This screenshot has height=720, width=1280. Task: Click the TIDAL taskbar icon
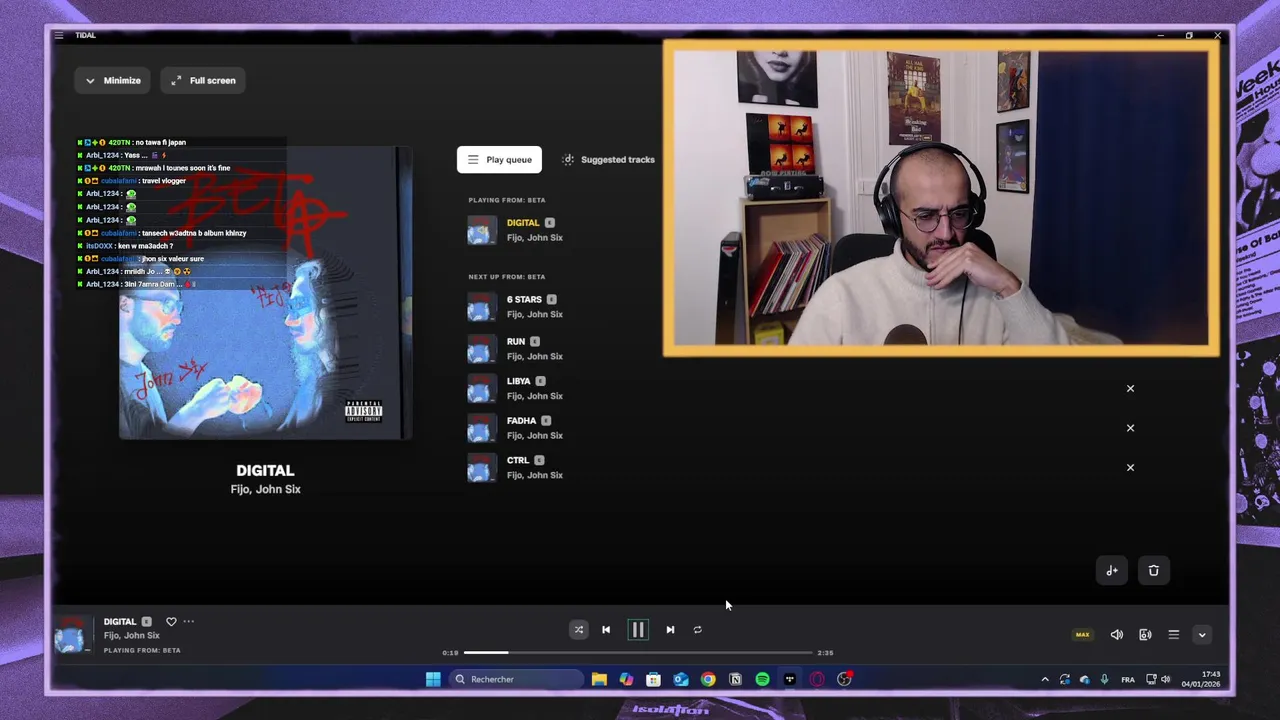(x=790, y=679)
